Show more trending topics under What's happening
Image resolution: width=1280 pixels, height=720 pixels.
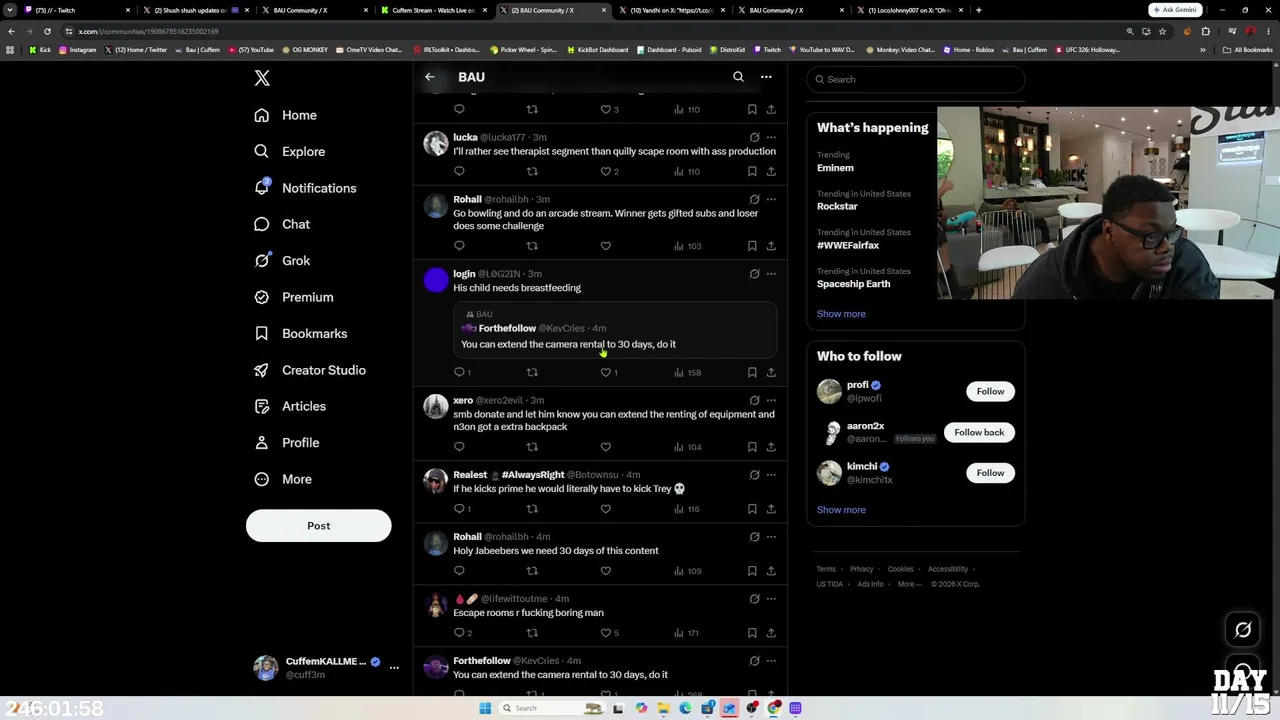click(841, 314)
